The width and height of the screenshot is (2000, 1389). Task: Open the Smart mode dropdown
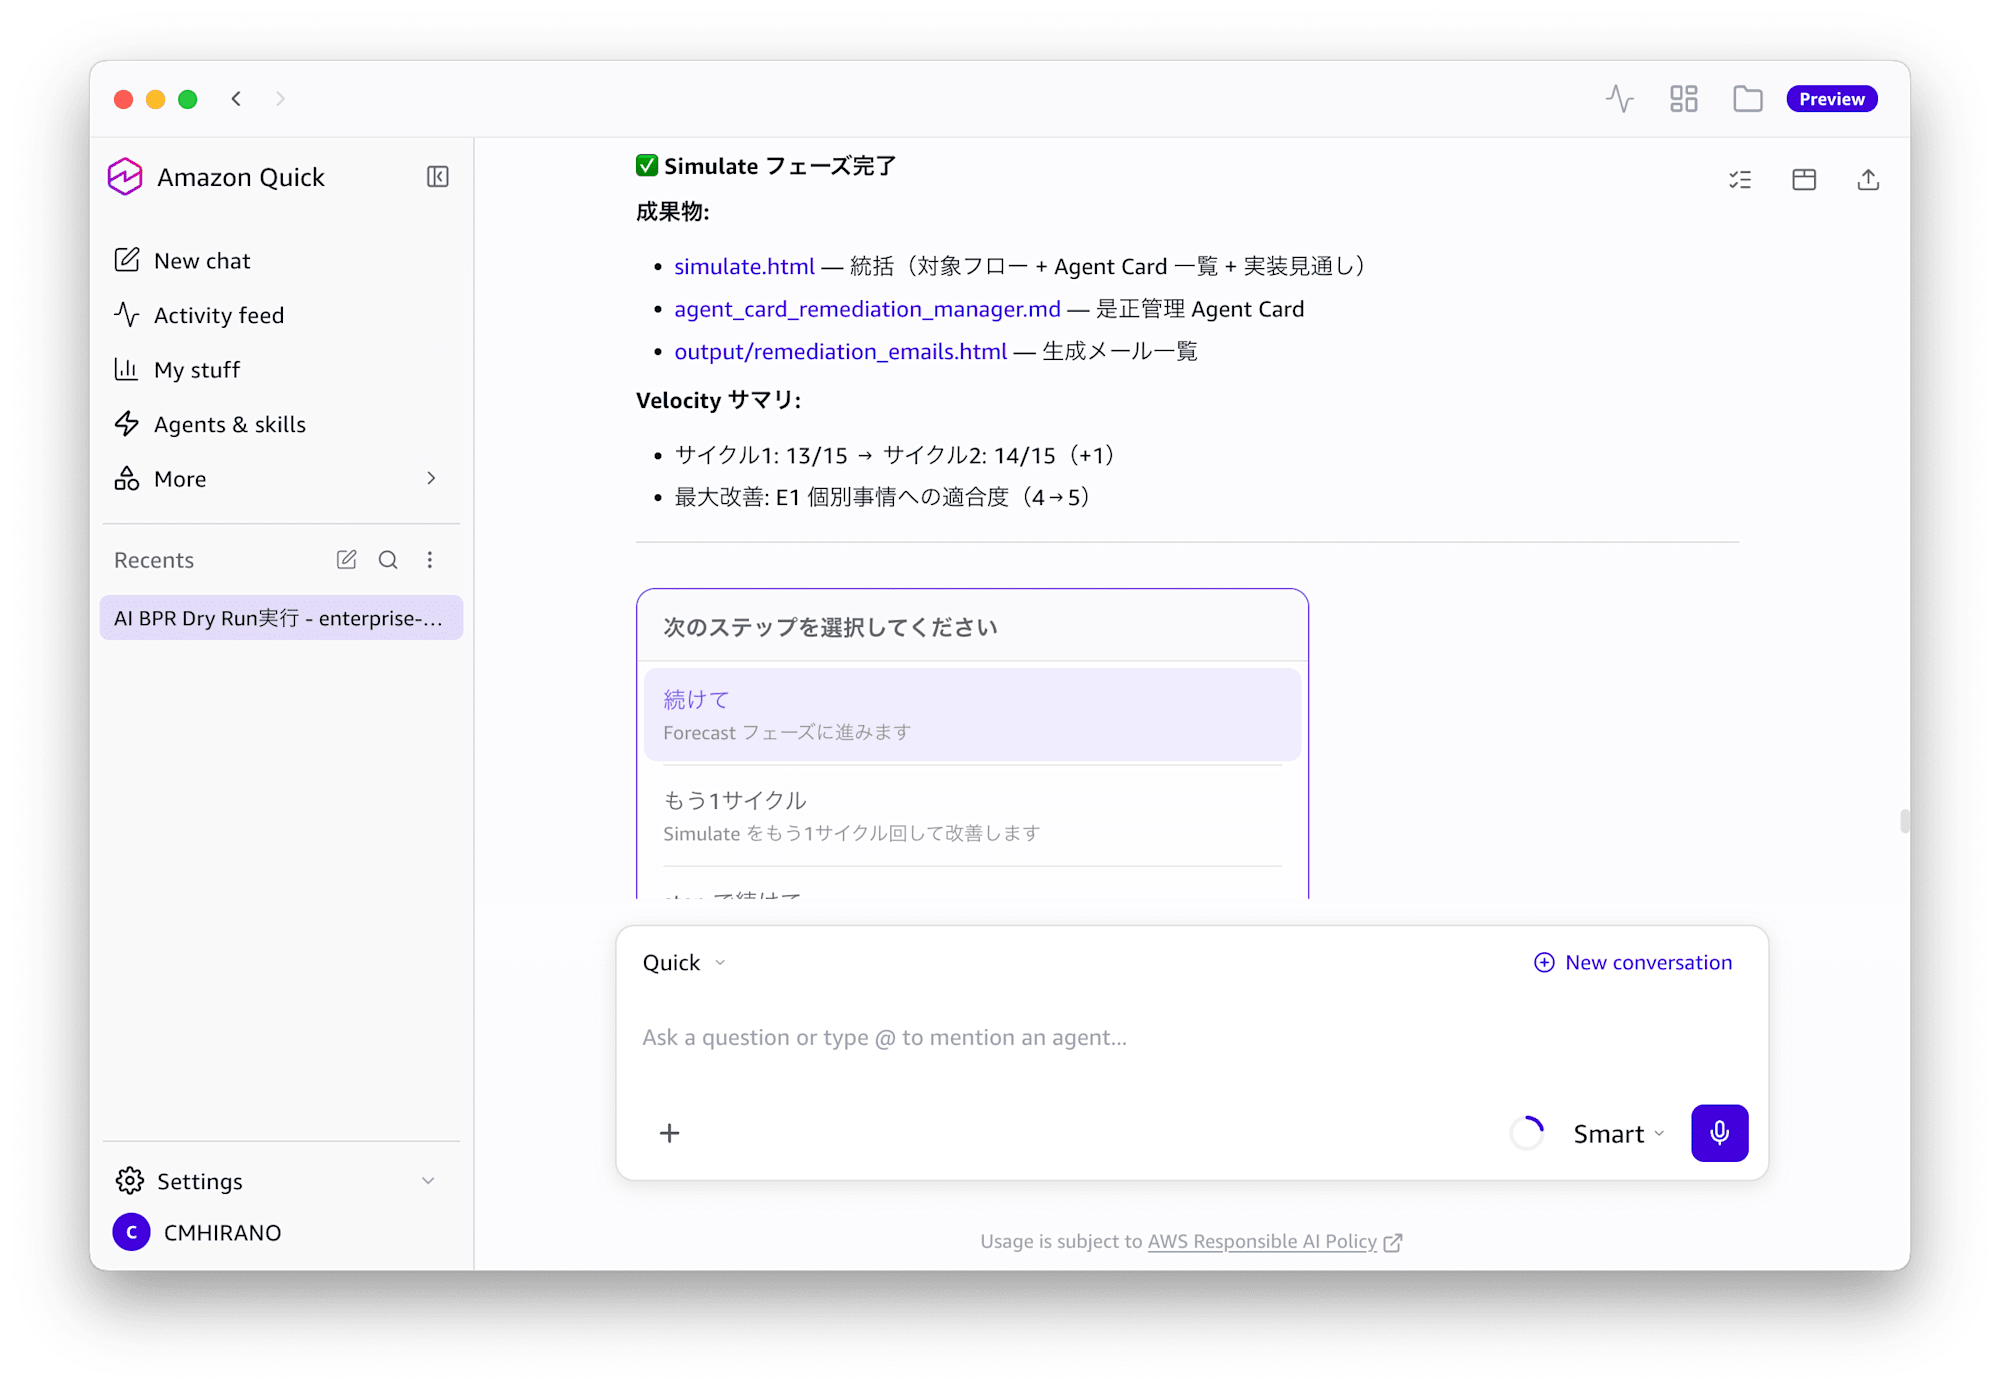(1618, 1134)
